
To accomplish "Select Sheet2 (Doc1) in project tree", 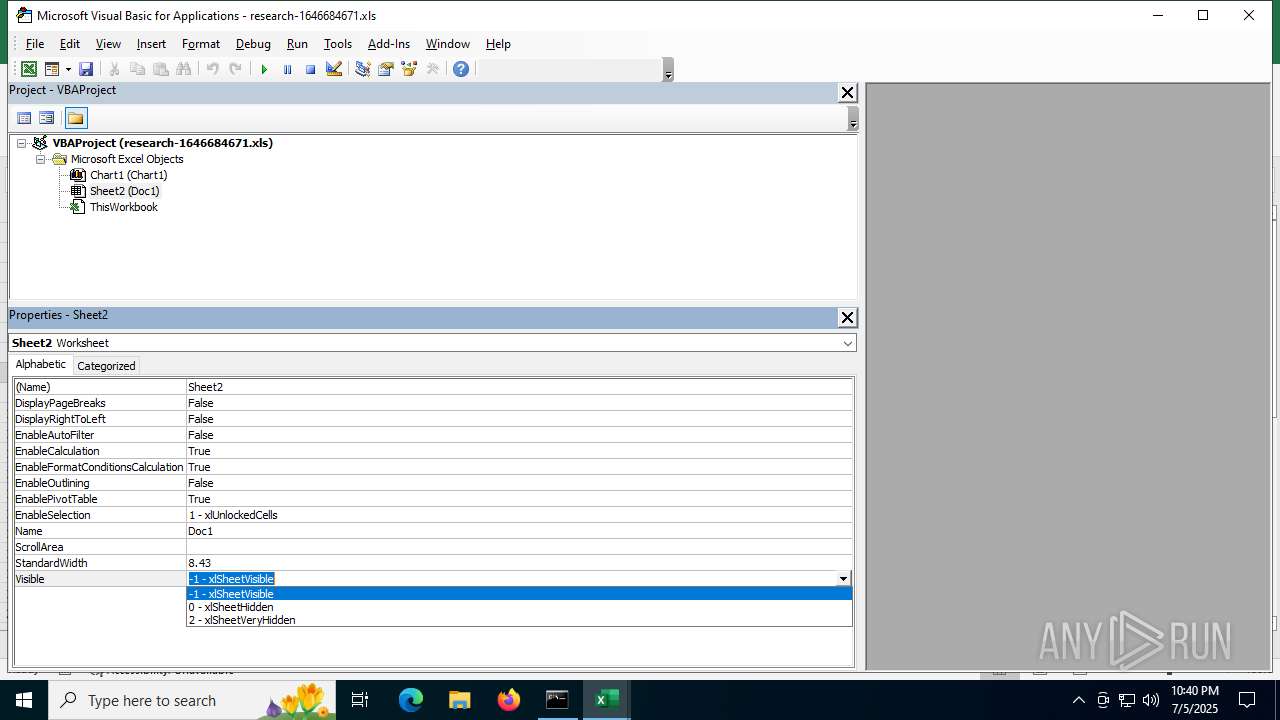I will pos(125,191).
